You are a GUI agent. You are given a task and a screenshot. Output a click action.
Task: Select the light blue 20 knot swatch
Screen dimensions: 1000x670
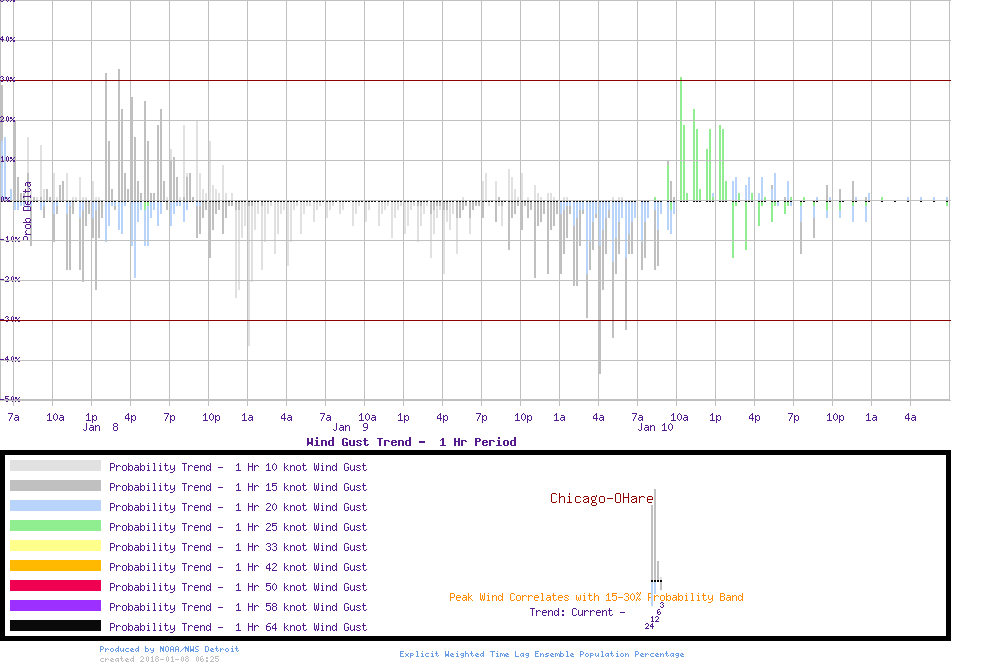(x=55, y=506)
